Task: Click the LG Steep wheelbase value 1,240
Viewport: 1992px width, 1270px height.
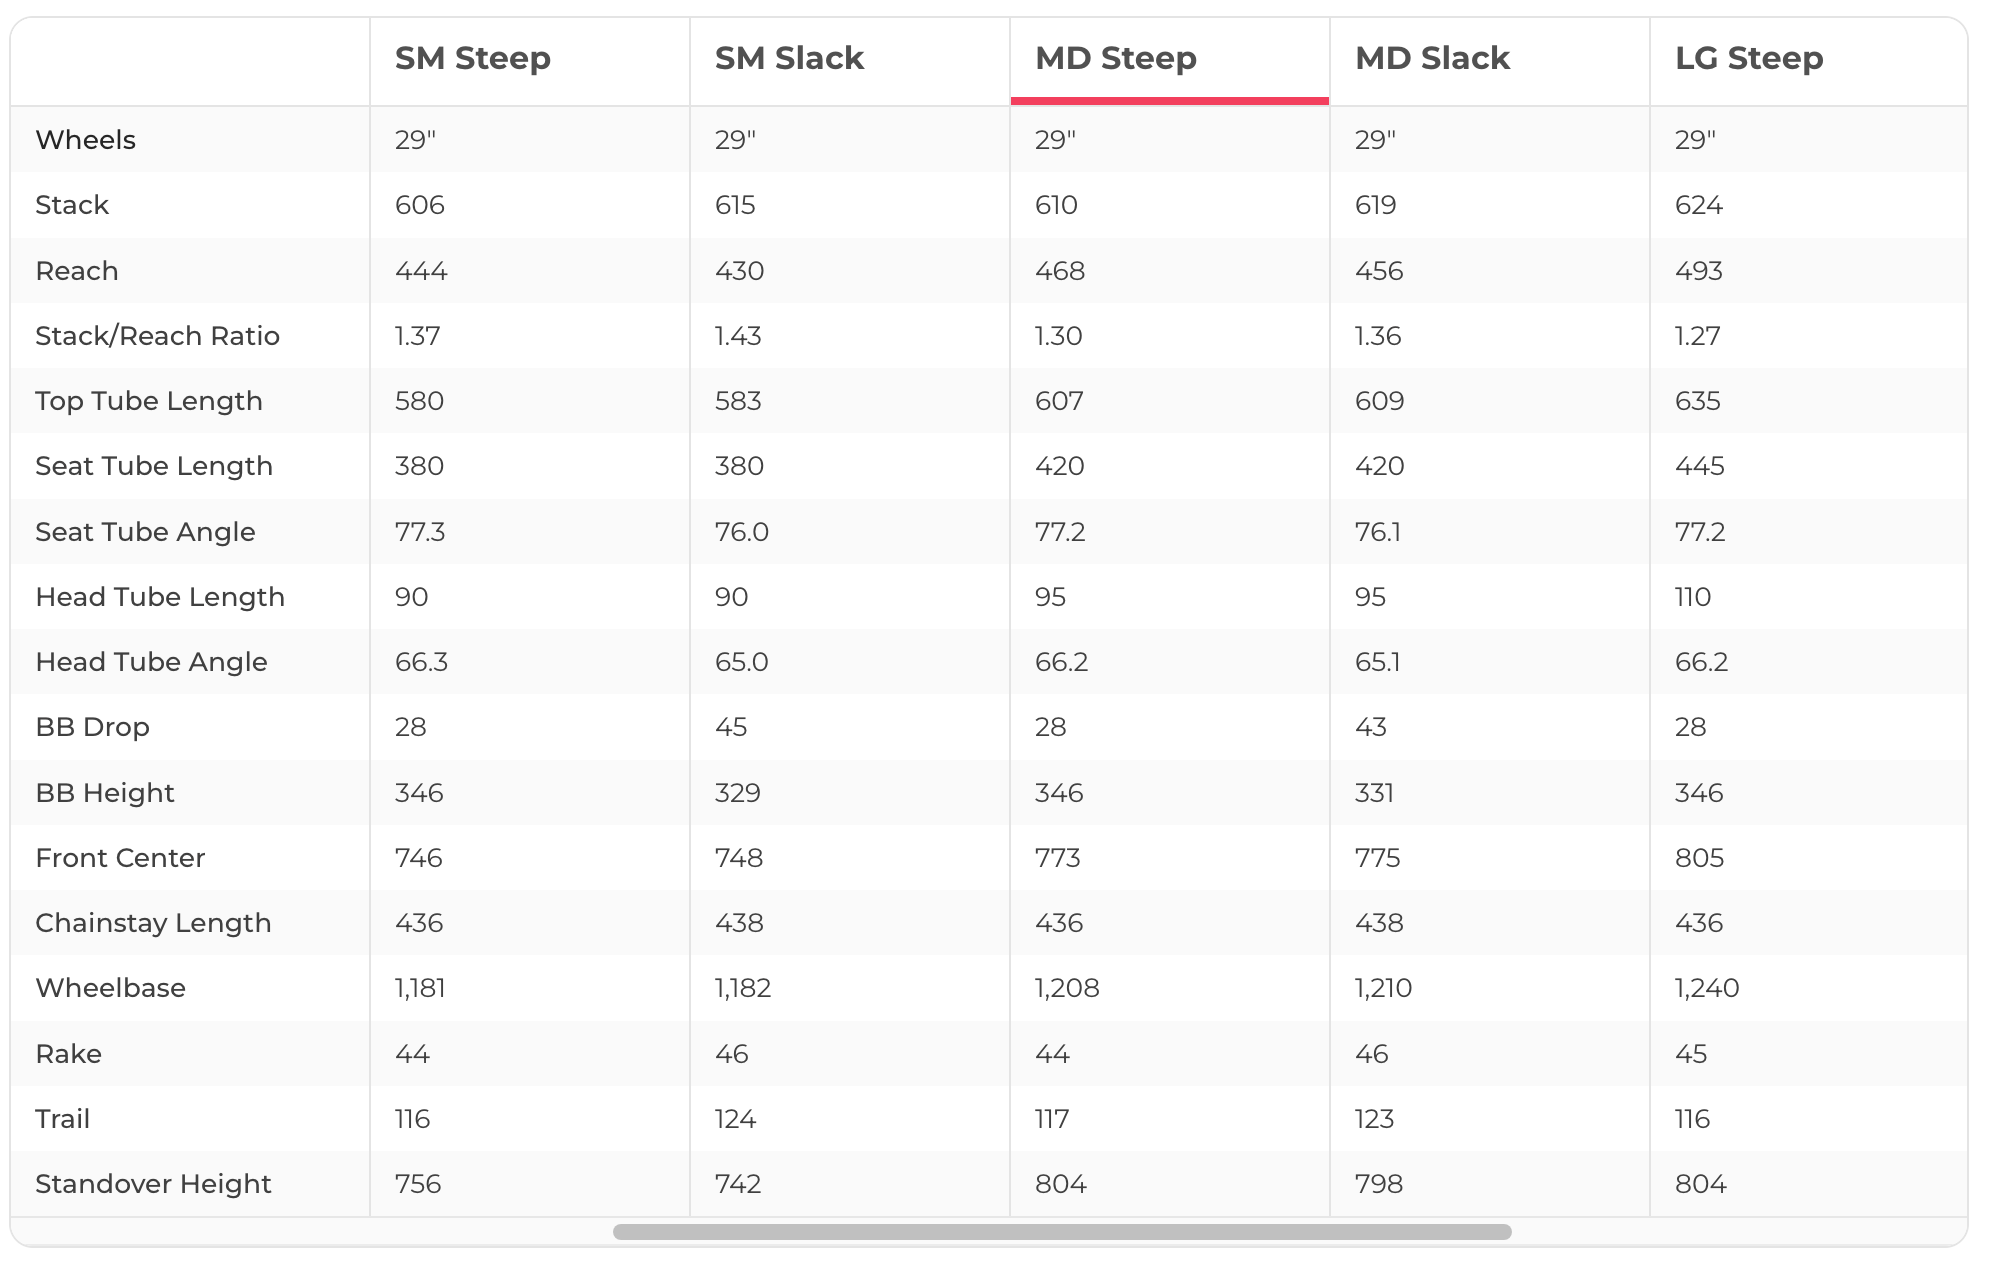Action: (x=1706, y=988)
